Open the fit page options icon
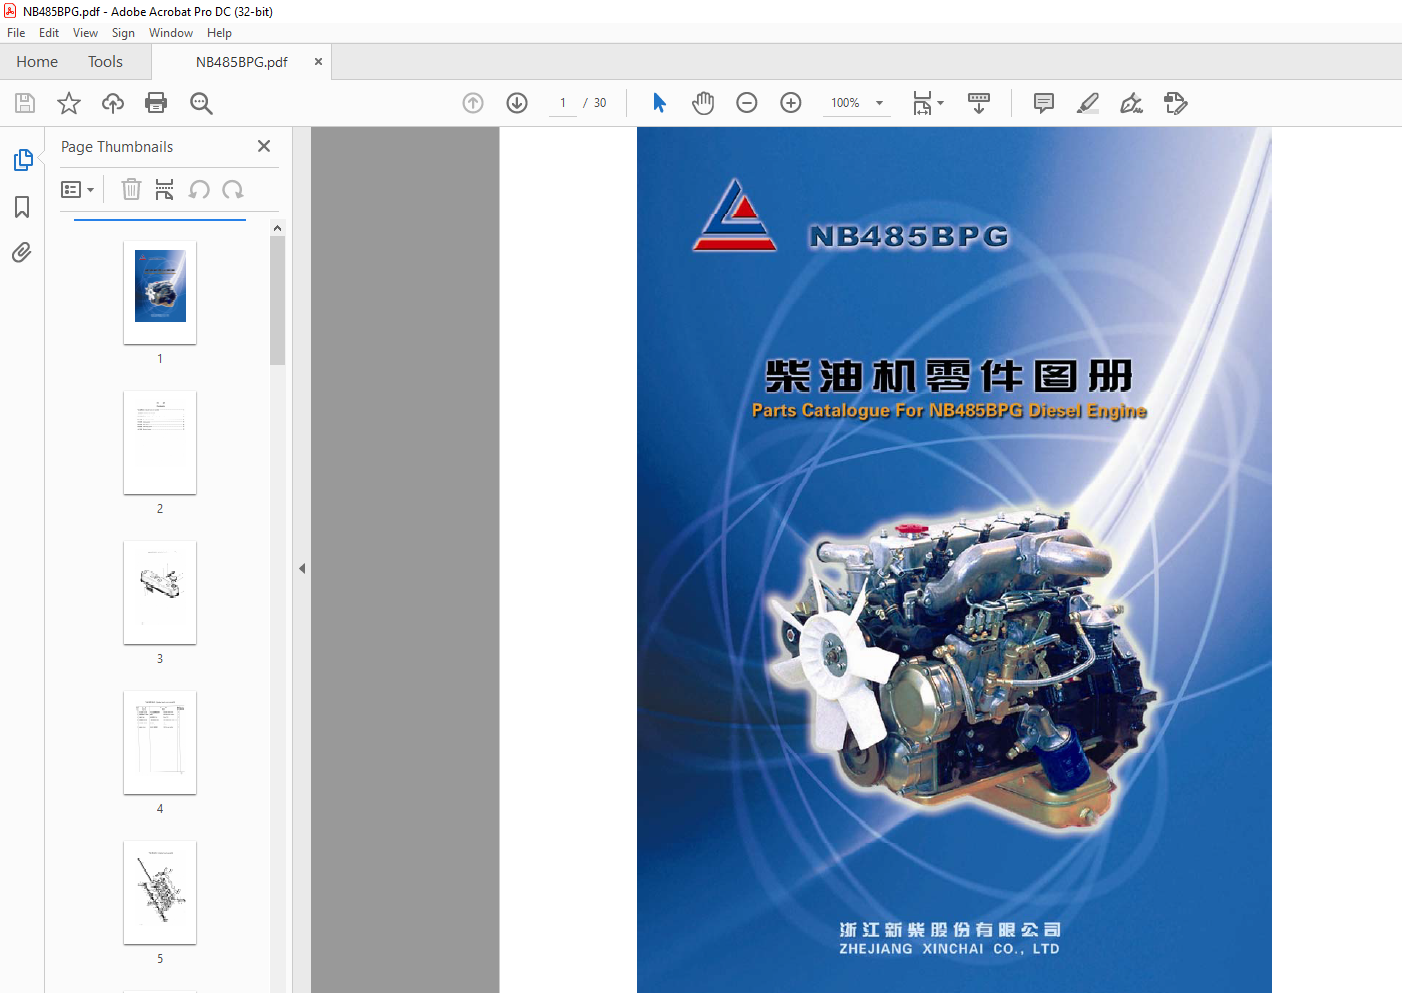Viewport: 1402px width, 993px height. pos(927,103)
